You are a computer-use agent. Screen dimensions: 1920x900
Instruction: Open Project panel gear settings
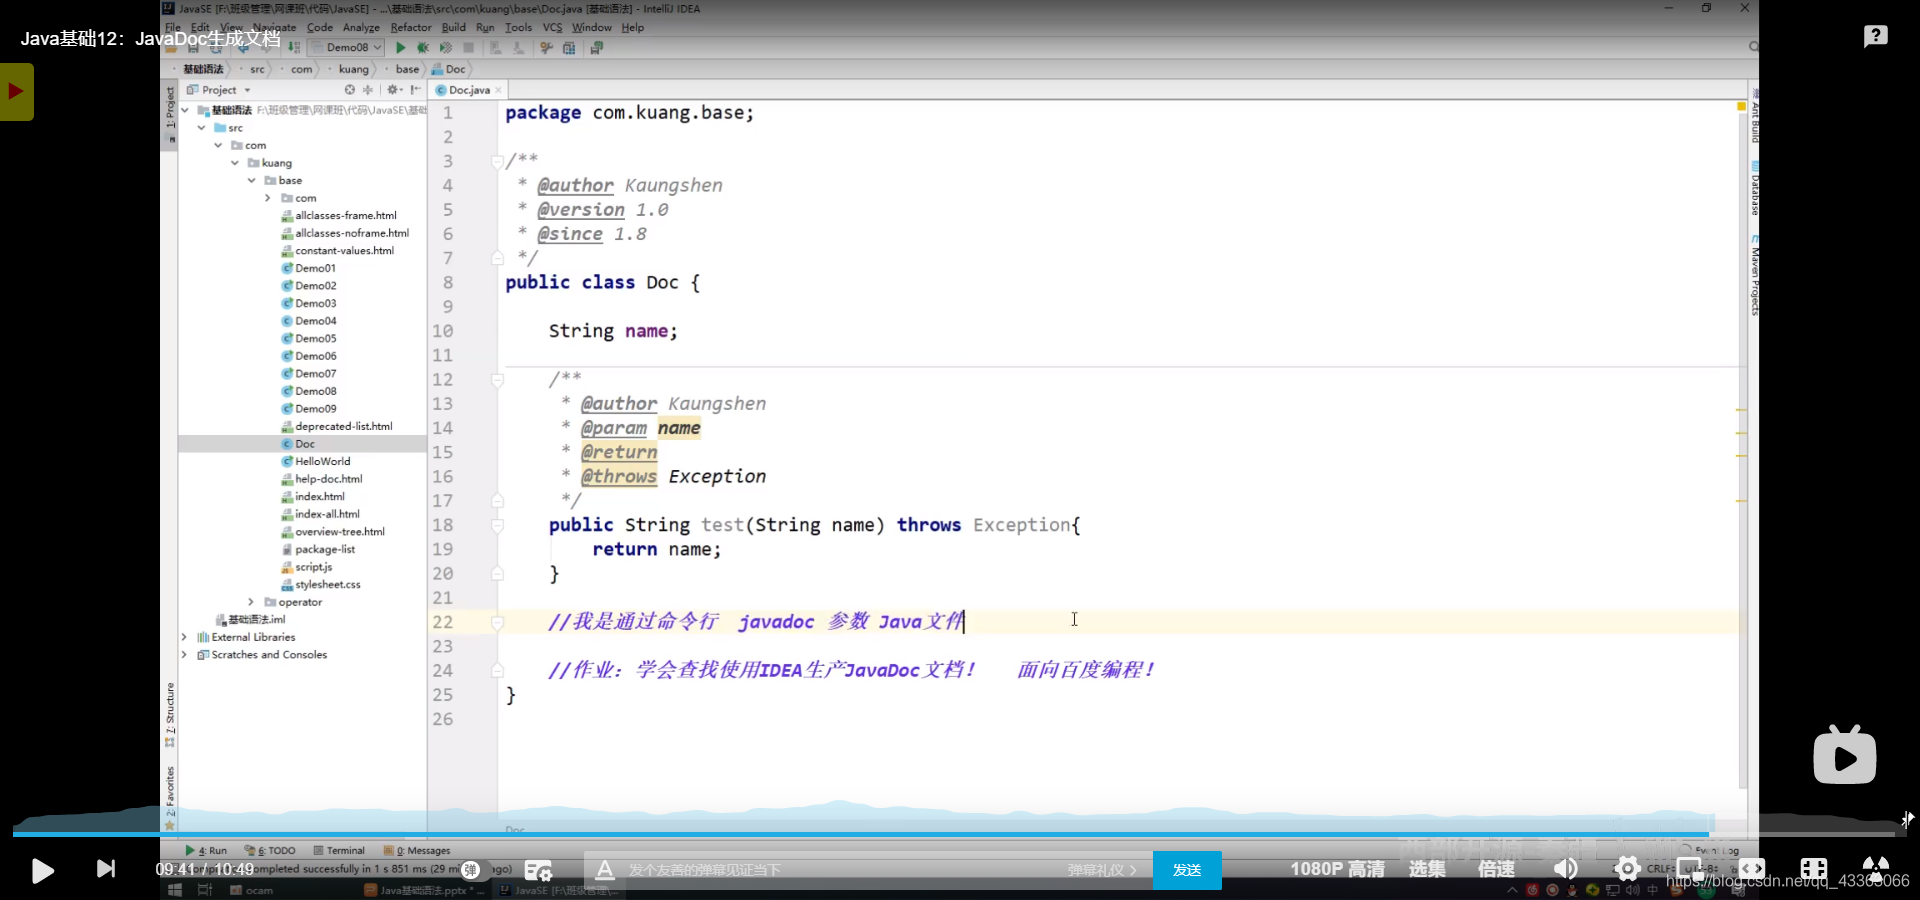(394, 90)
